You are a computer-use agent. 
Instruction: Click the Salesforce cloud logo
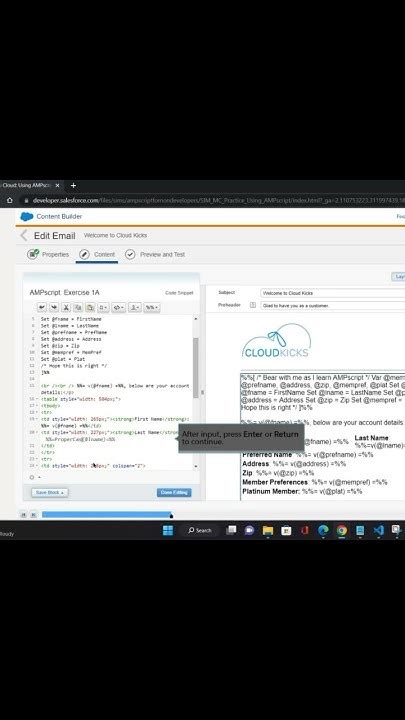27,216
